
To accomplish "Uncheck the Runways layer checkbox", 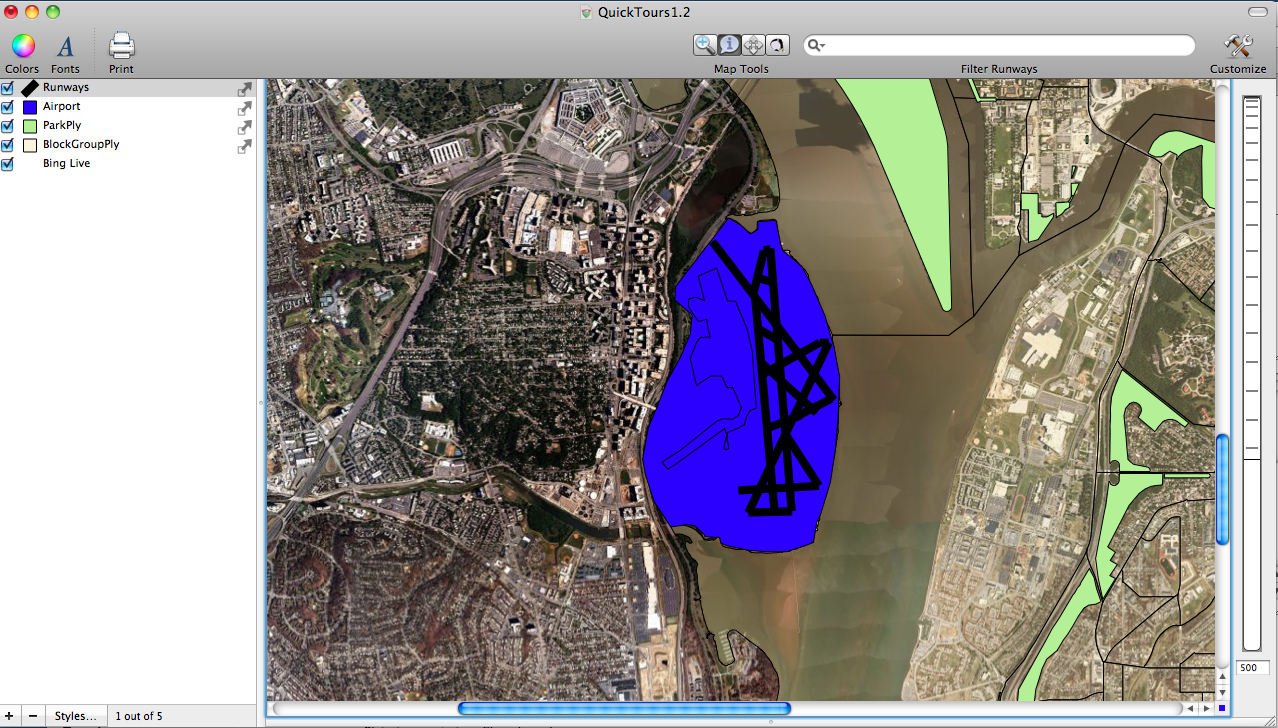I will (8, 88).
